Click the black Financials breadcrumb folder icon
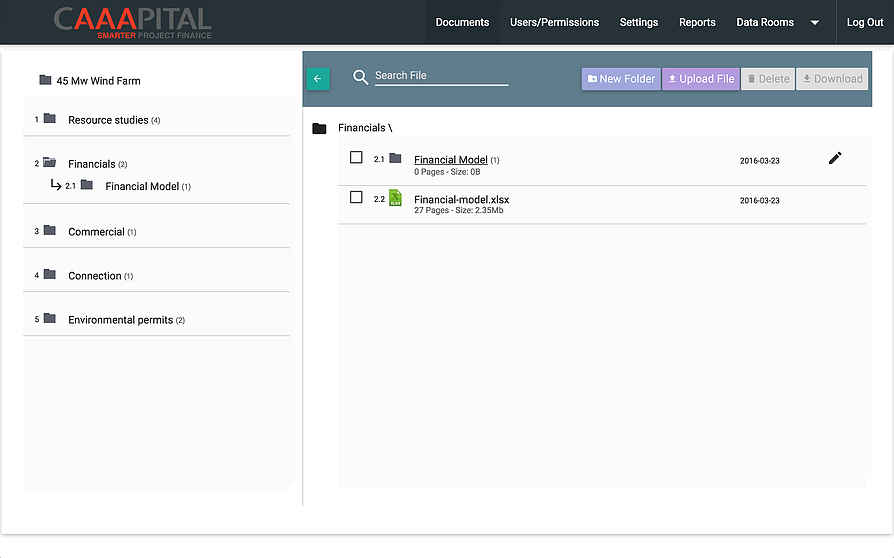Screen dimensions: 894x558 [319, 129]
